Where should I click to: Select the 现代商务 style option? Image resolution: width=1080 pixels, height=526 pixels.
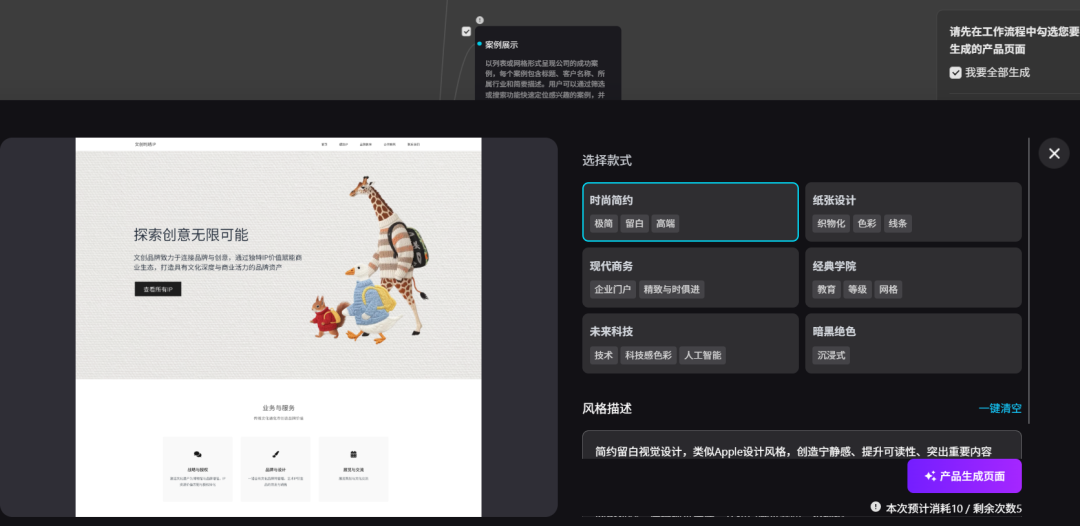pyautogui.click(x=690, y=277)
